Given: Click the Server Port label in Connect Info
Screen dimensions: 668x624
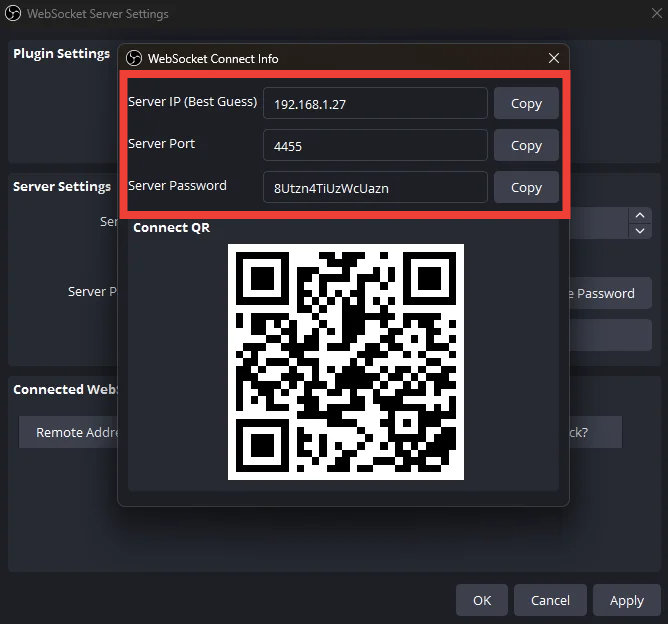Looking at the screenshot, I should click(161, 144).
